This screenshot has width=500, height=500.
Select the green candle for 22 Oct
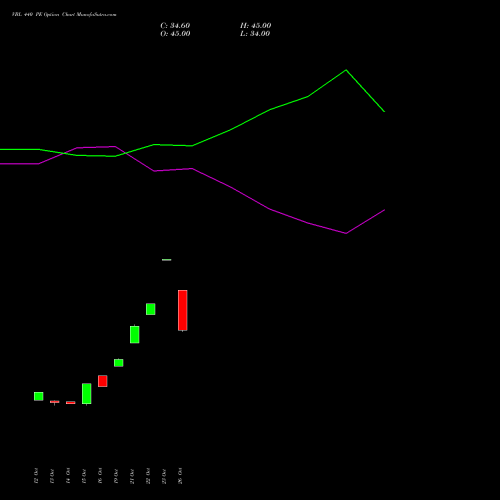point(151,309)
